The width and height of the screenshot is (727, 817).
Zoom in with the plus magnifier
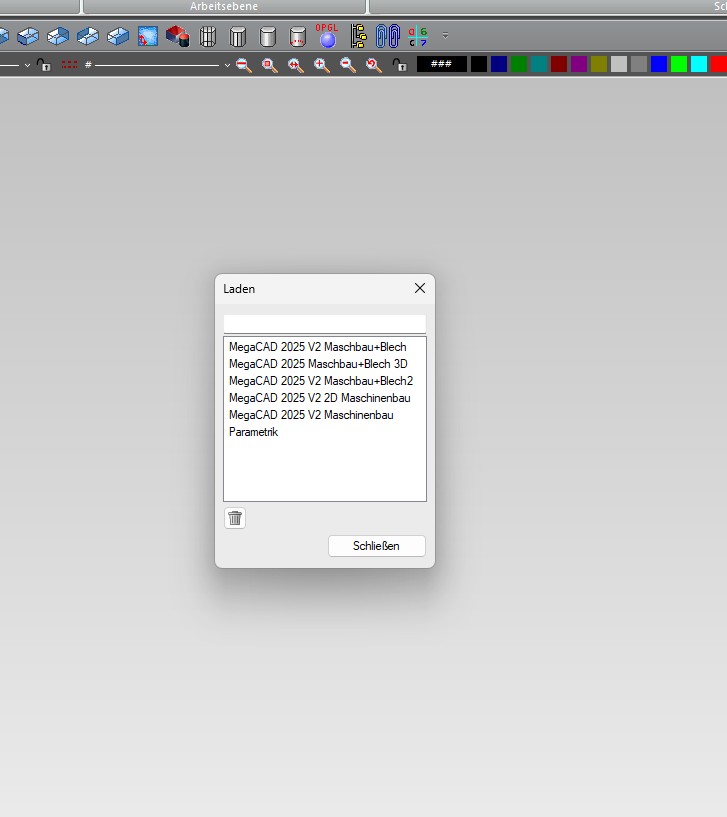322,65
